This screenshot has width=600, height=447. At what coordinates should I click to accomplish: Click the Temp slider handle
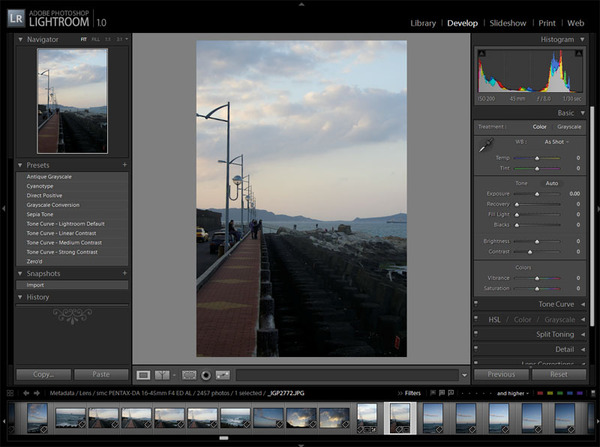(537, 158)
